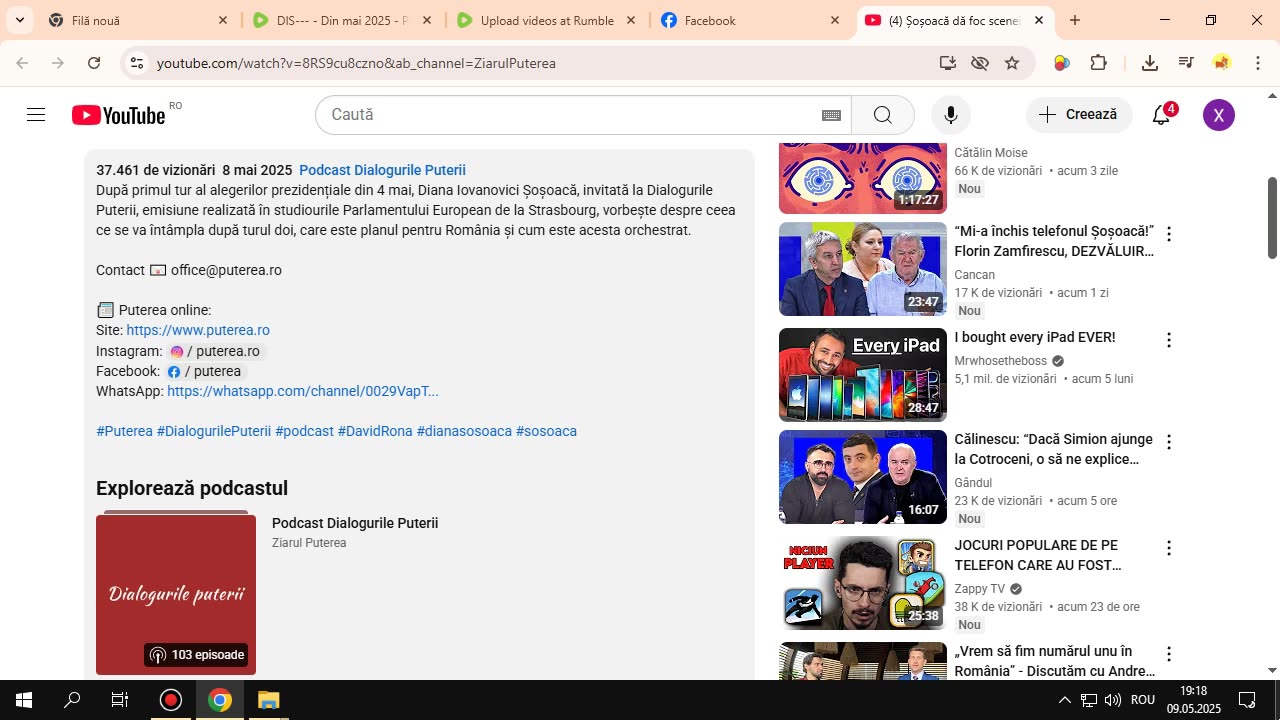
Task: Open the Florin Zamfirescu video thumbnail
Action: [x=862, y=269]
